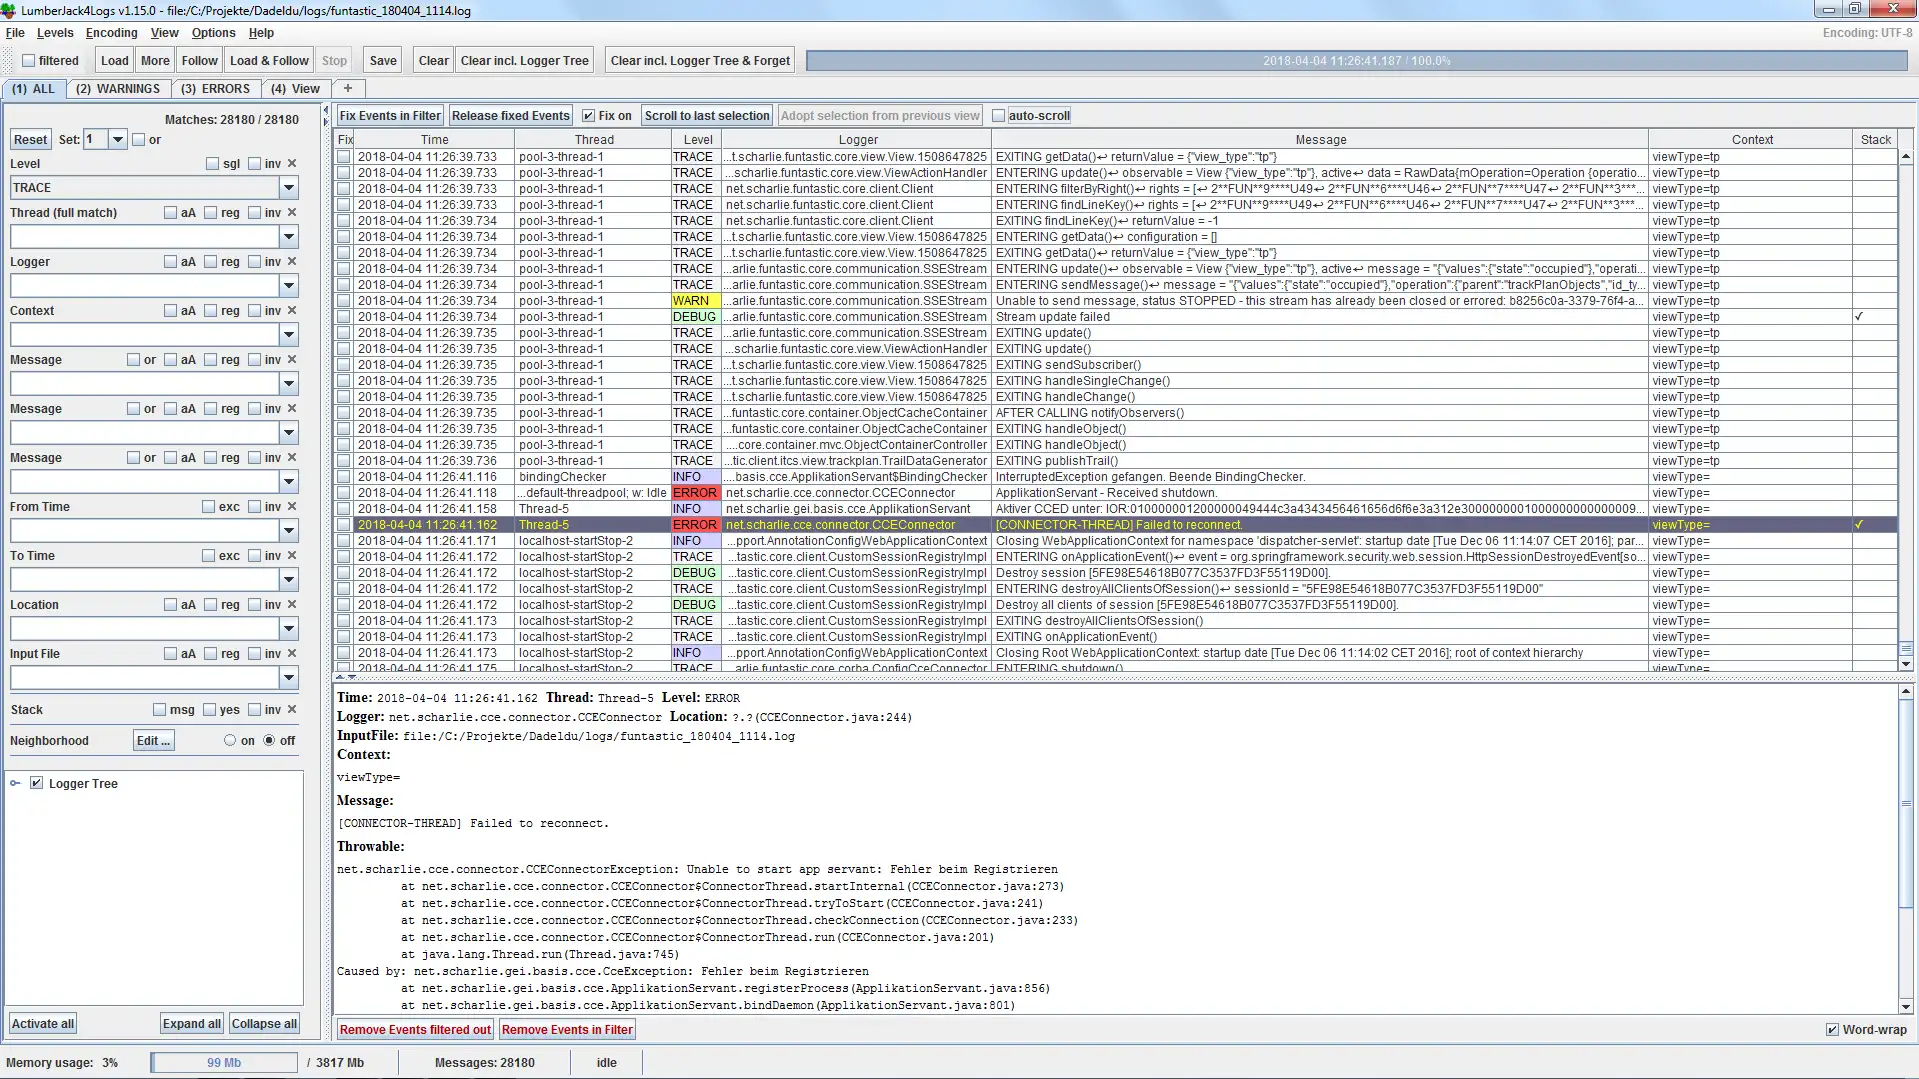The width and height of the screenshot is (1919, 1079).
Task: Click the log position progress bar showing 100.0%
Action: click(1356, 60)
